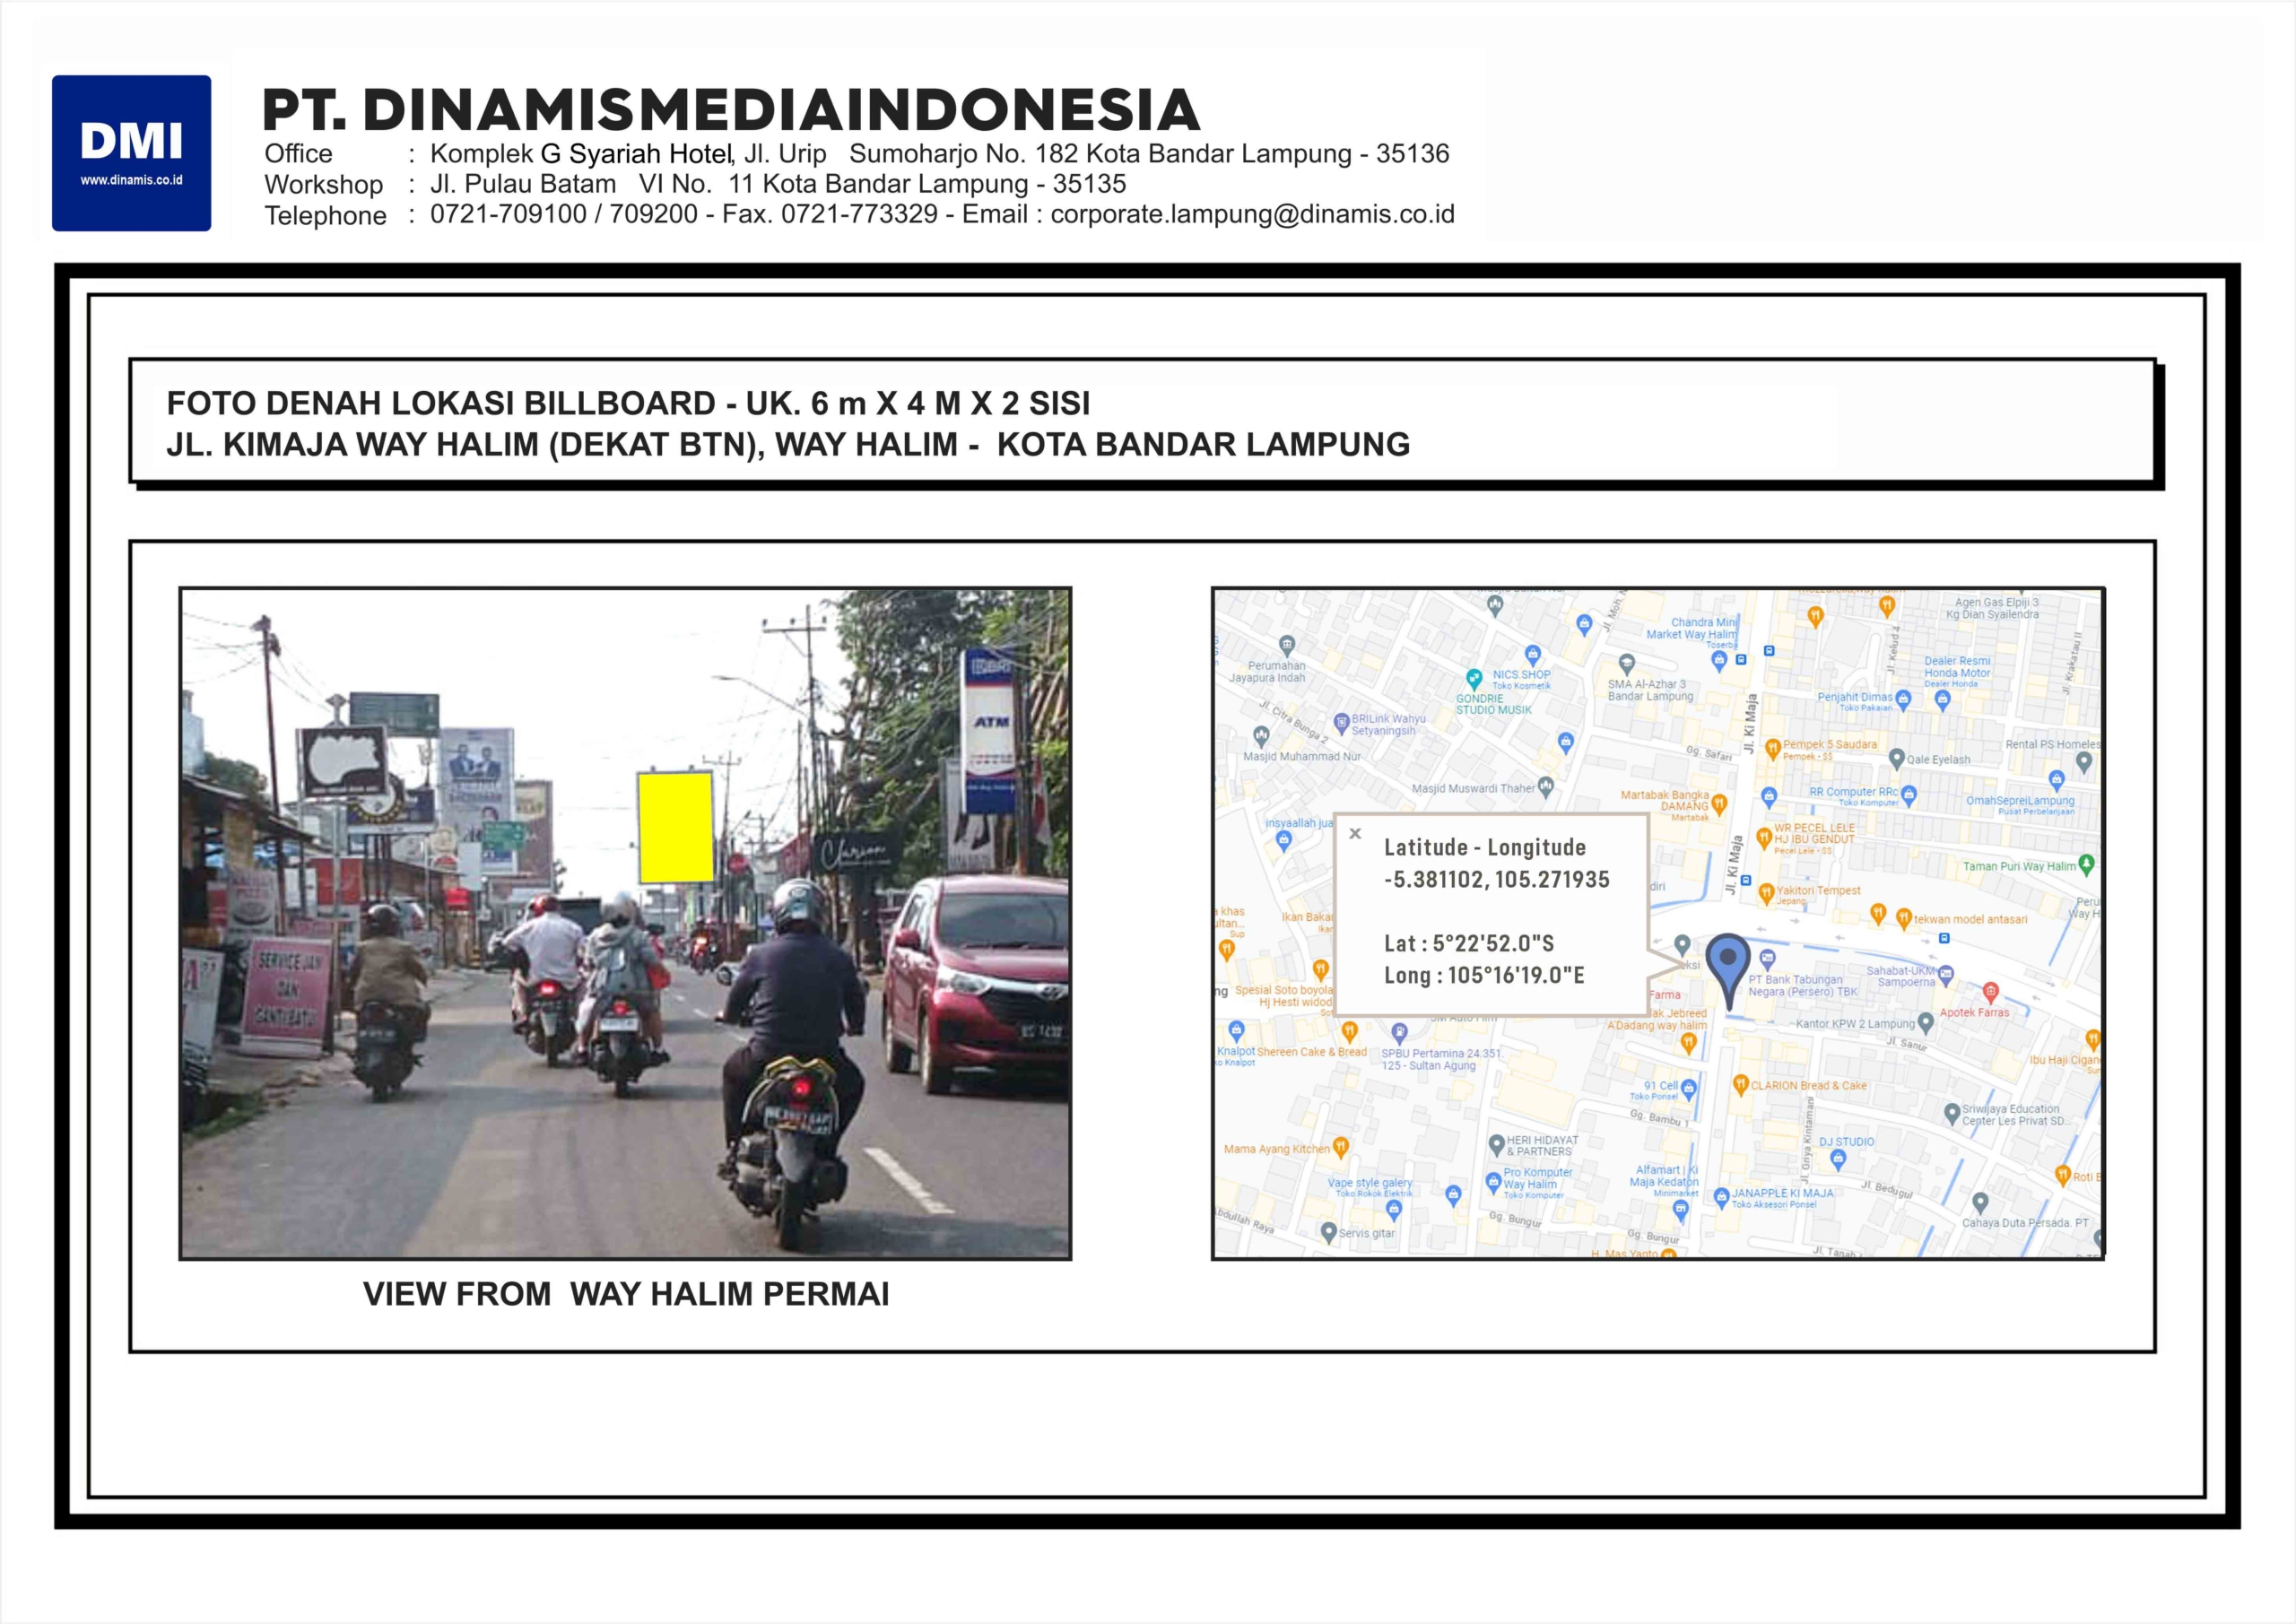Click the blue DMI company logo
The width and height of the screenshot is (2296, 1624).
(x=131, y=153)
